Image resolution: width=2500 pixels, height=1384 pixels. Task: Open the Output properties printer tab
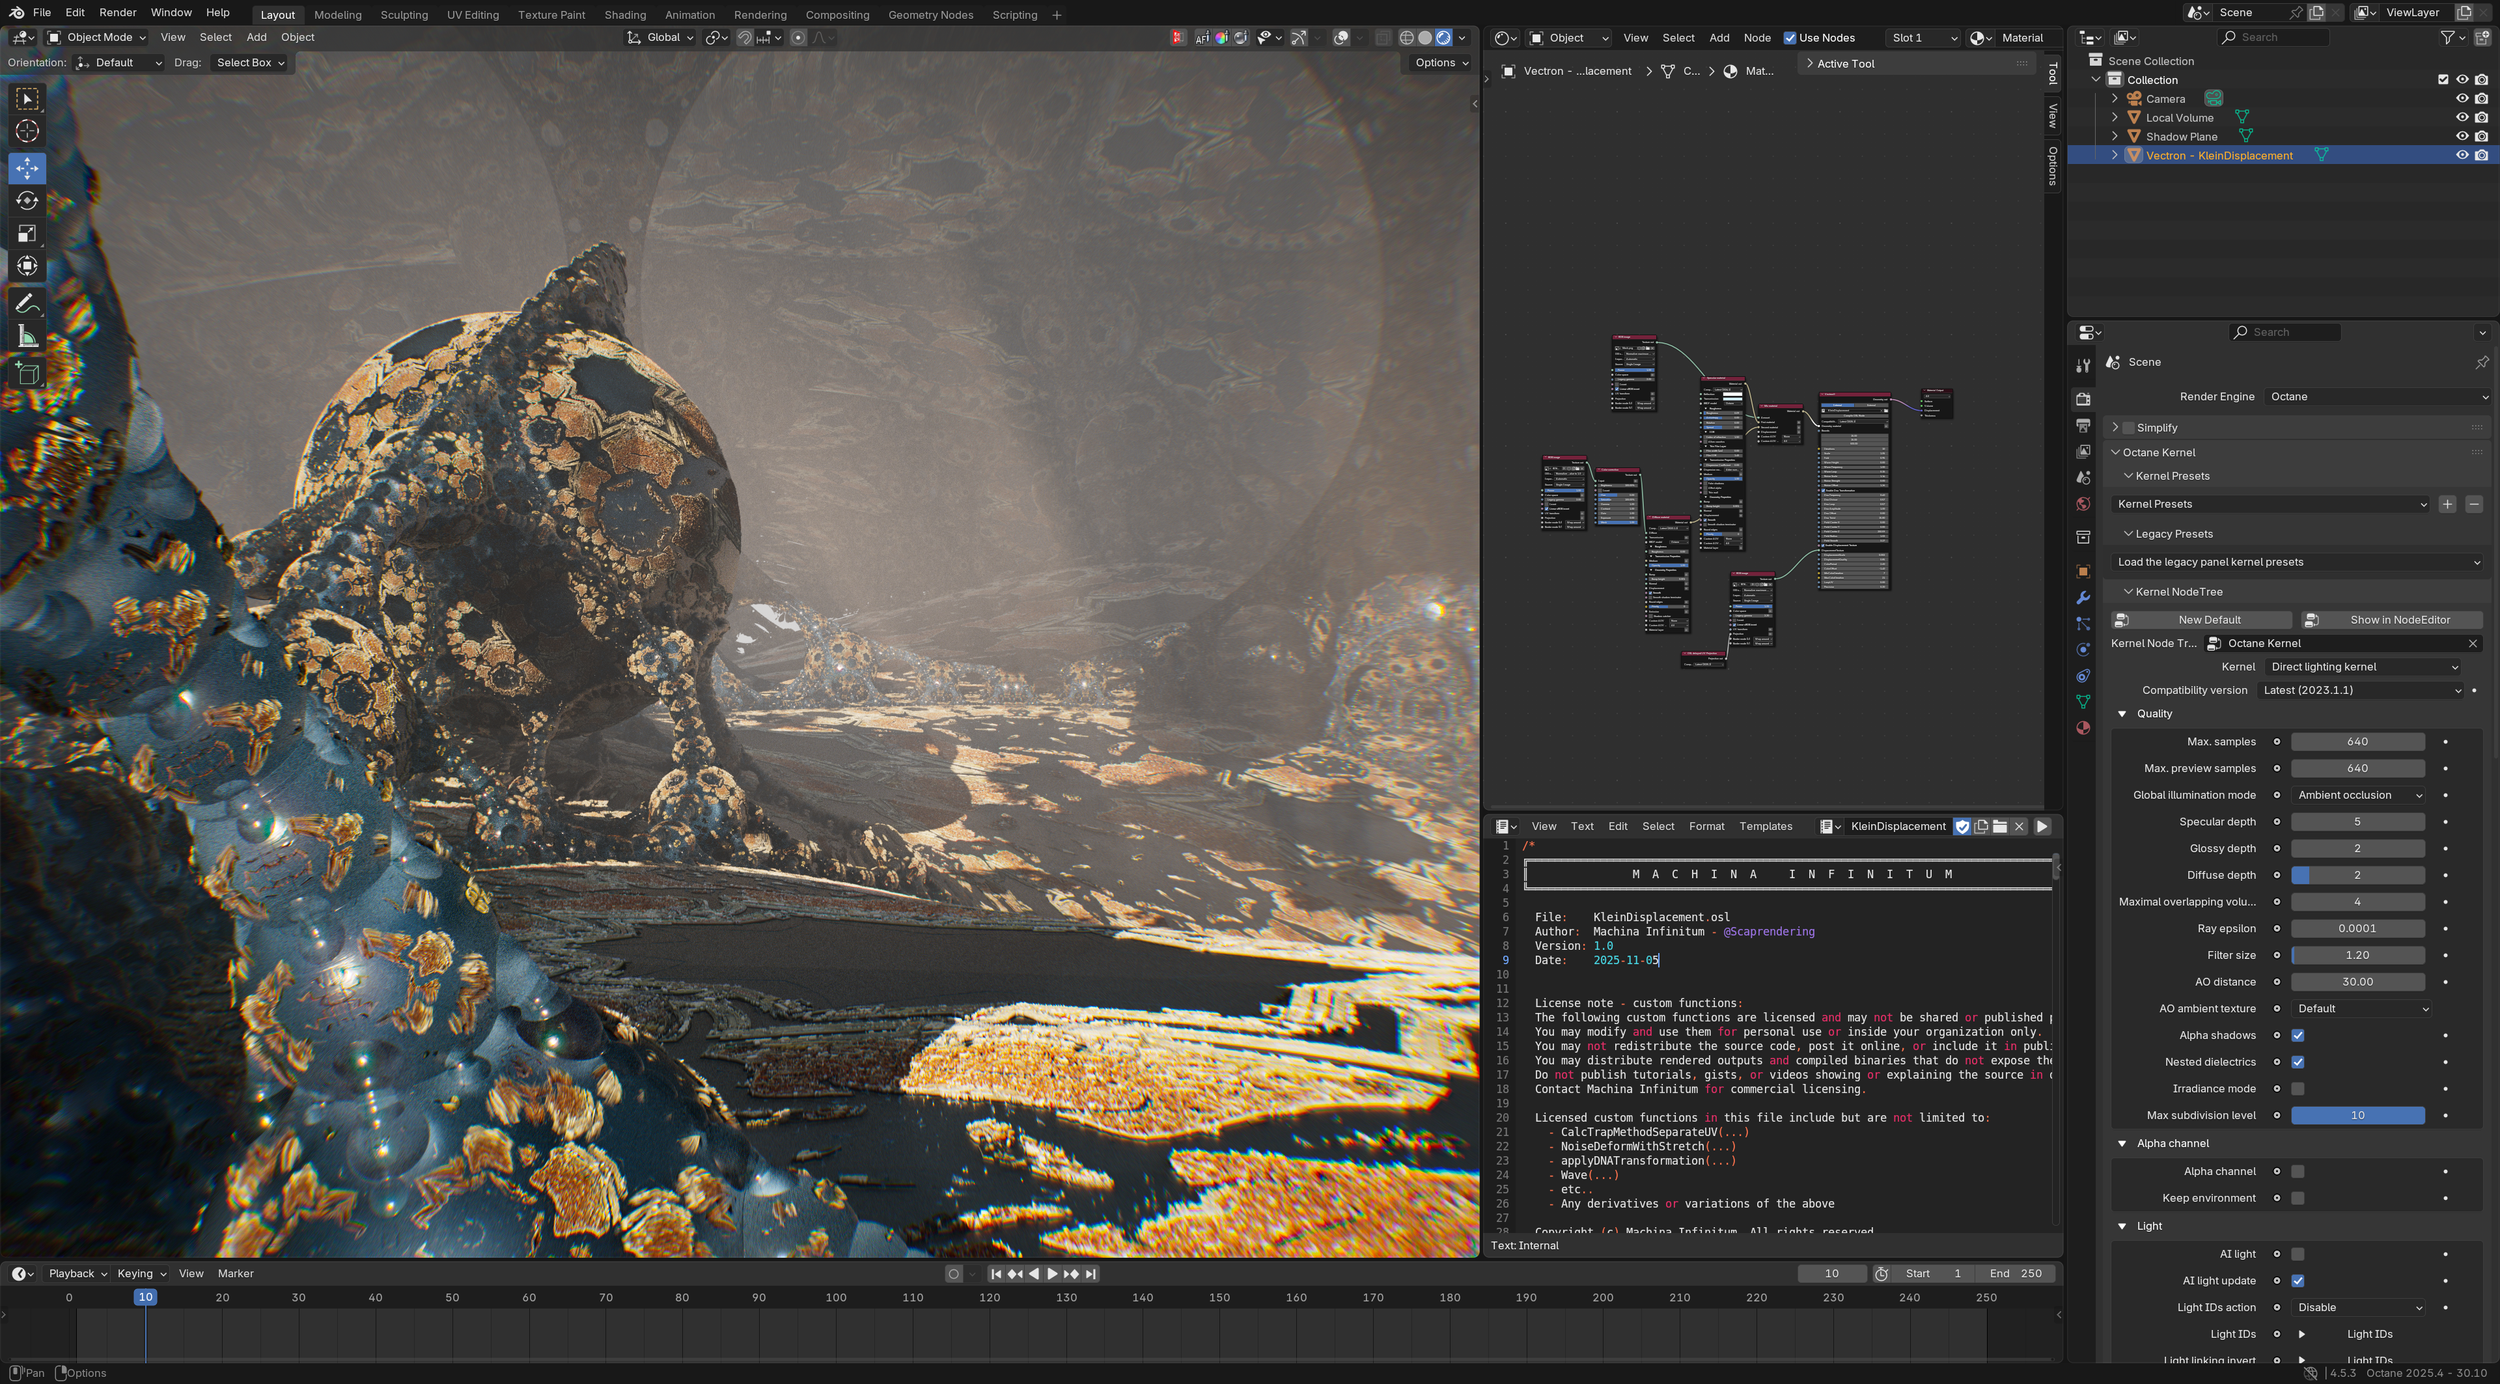(x=2083, y=426)
